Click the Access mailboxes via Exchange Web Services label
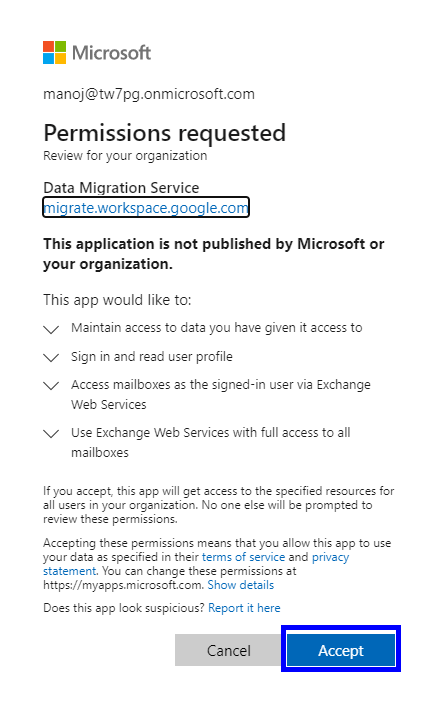The image size is (436, 706). click(221, 394)
